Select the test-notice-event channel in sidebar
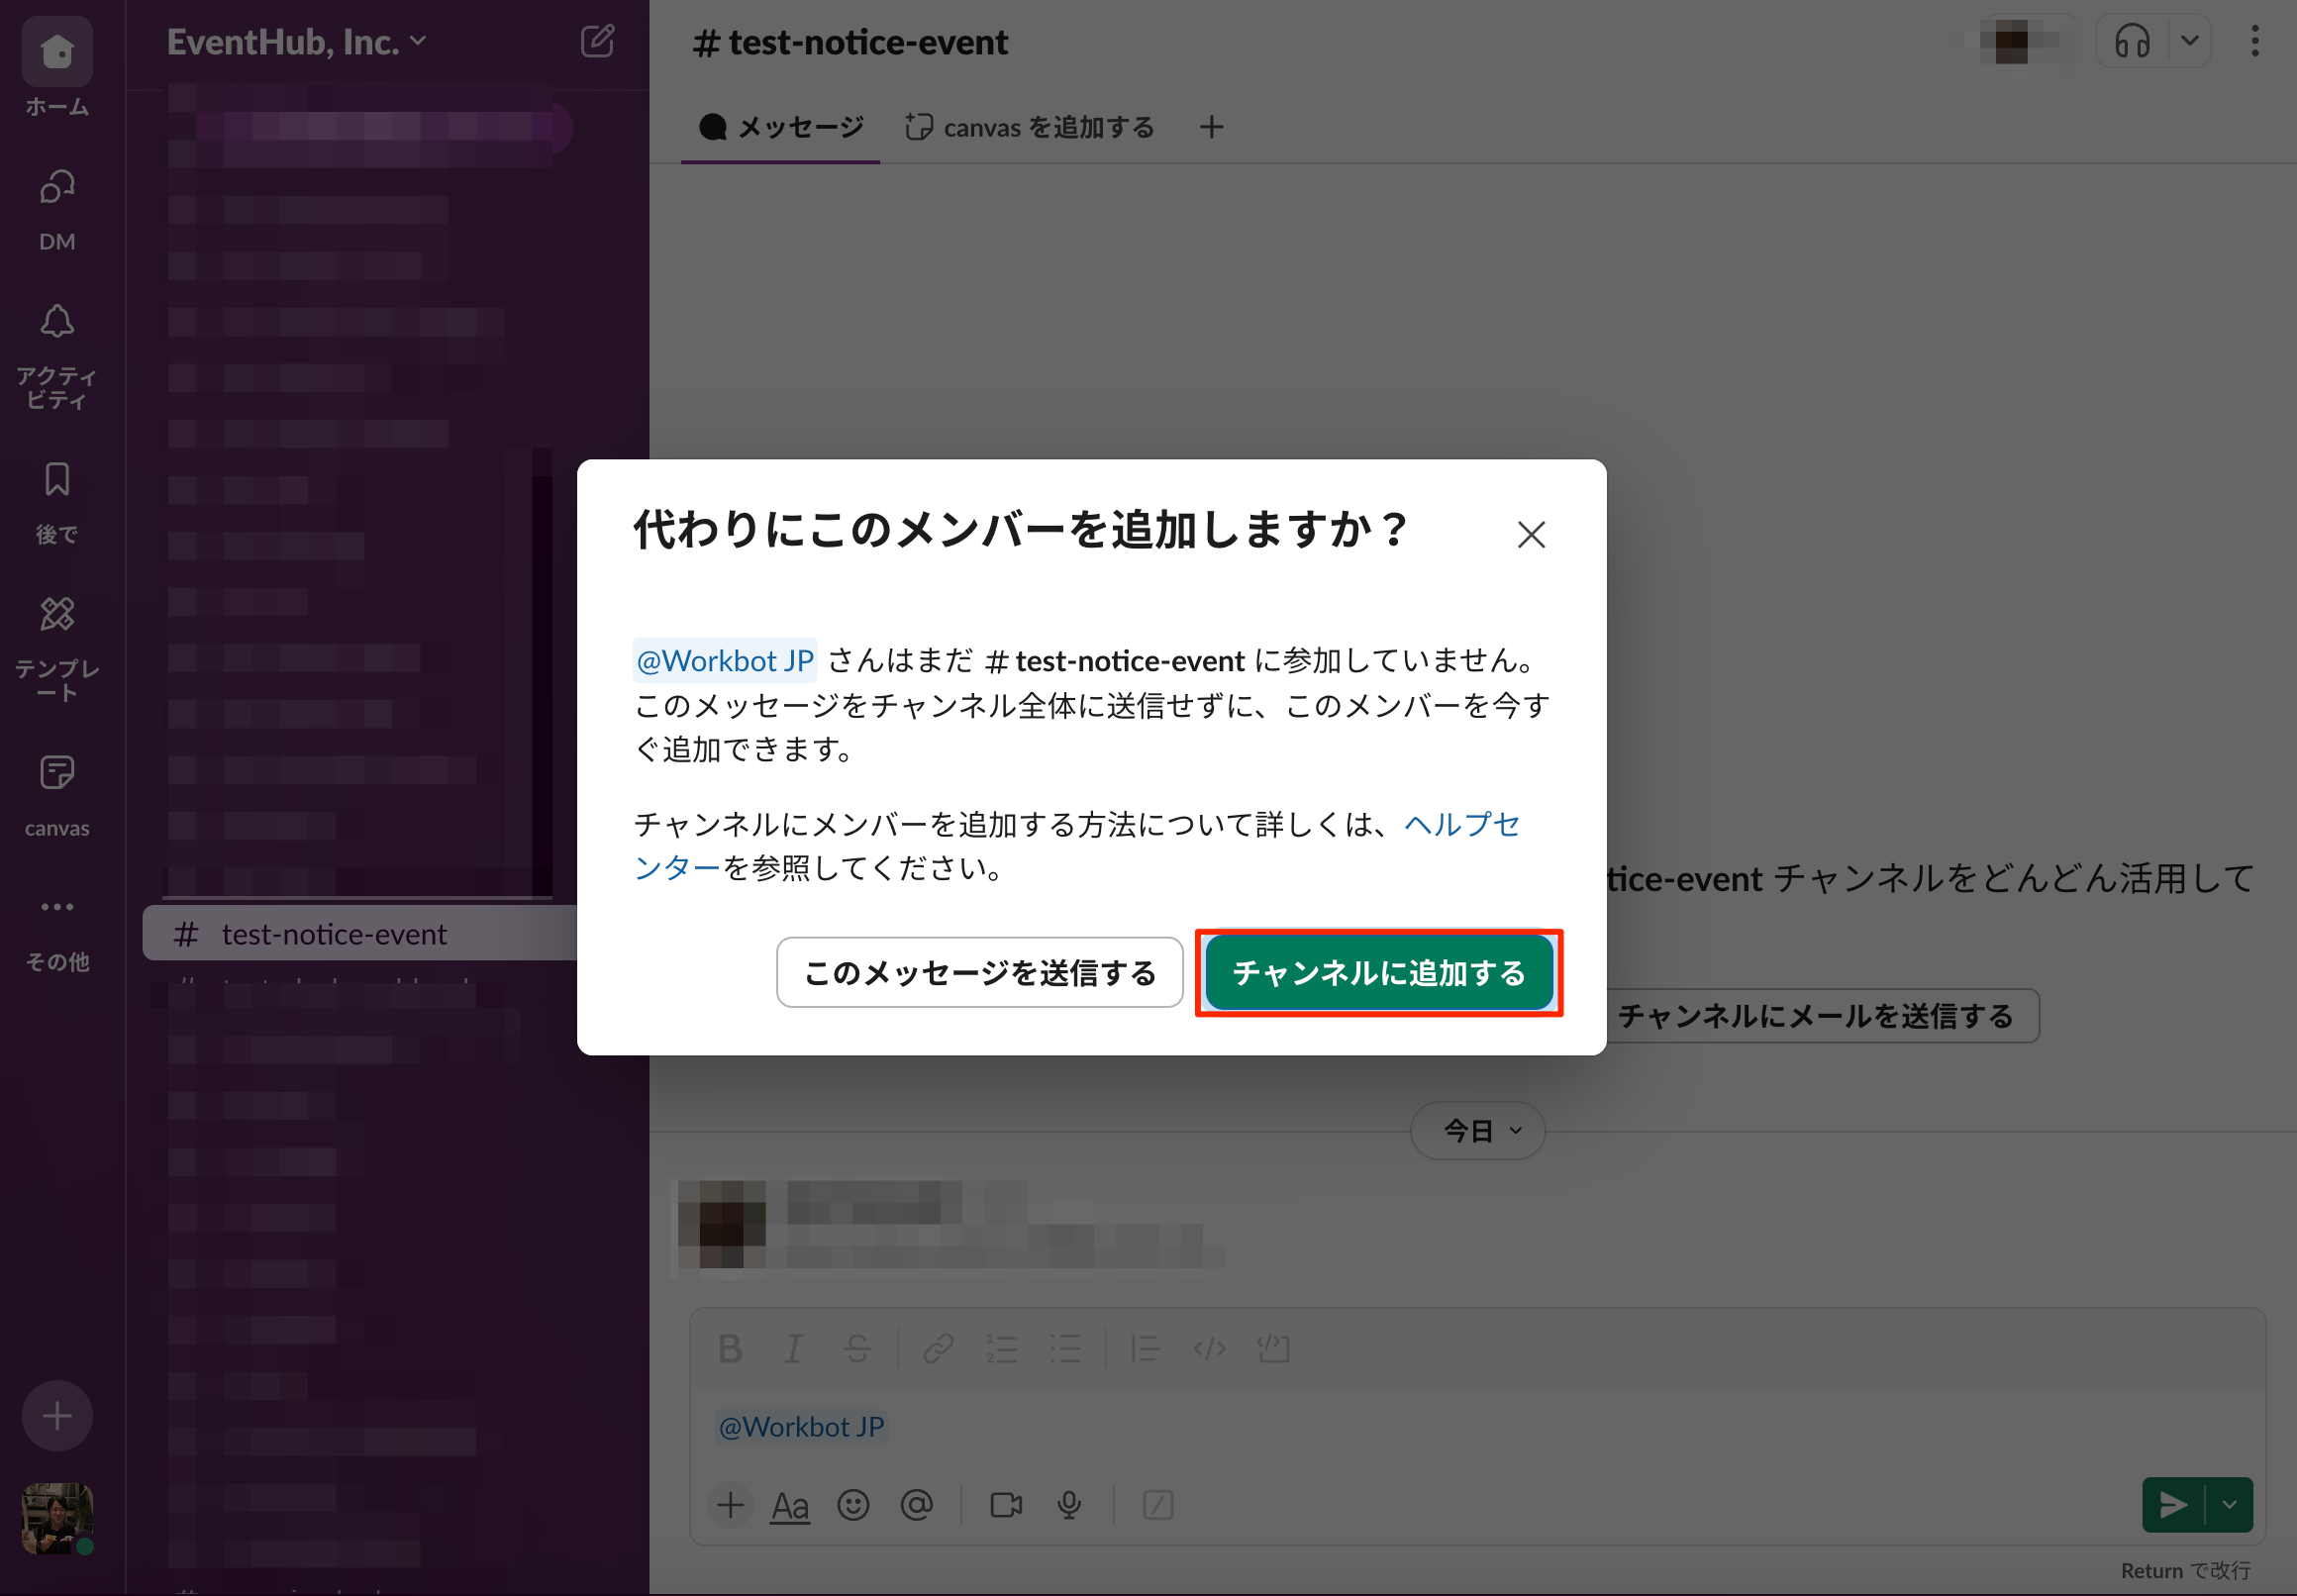The width and height of the screenshot is (2297, 1596). tap(362, 934)
